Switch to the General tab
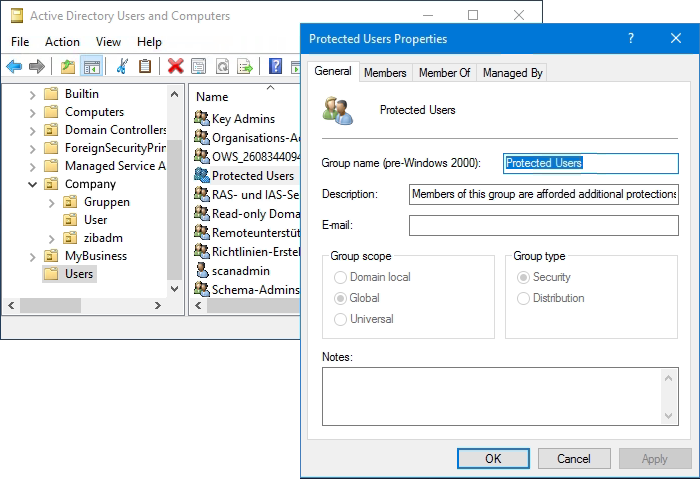Image resolution: width=700 pixels, height=479 pixels. tap(333, 71)
